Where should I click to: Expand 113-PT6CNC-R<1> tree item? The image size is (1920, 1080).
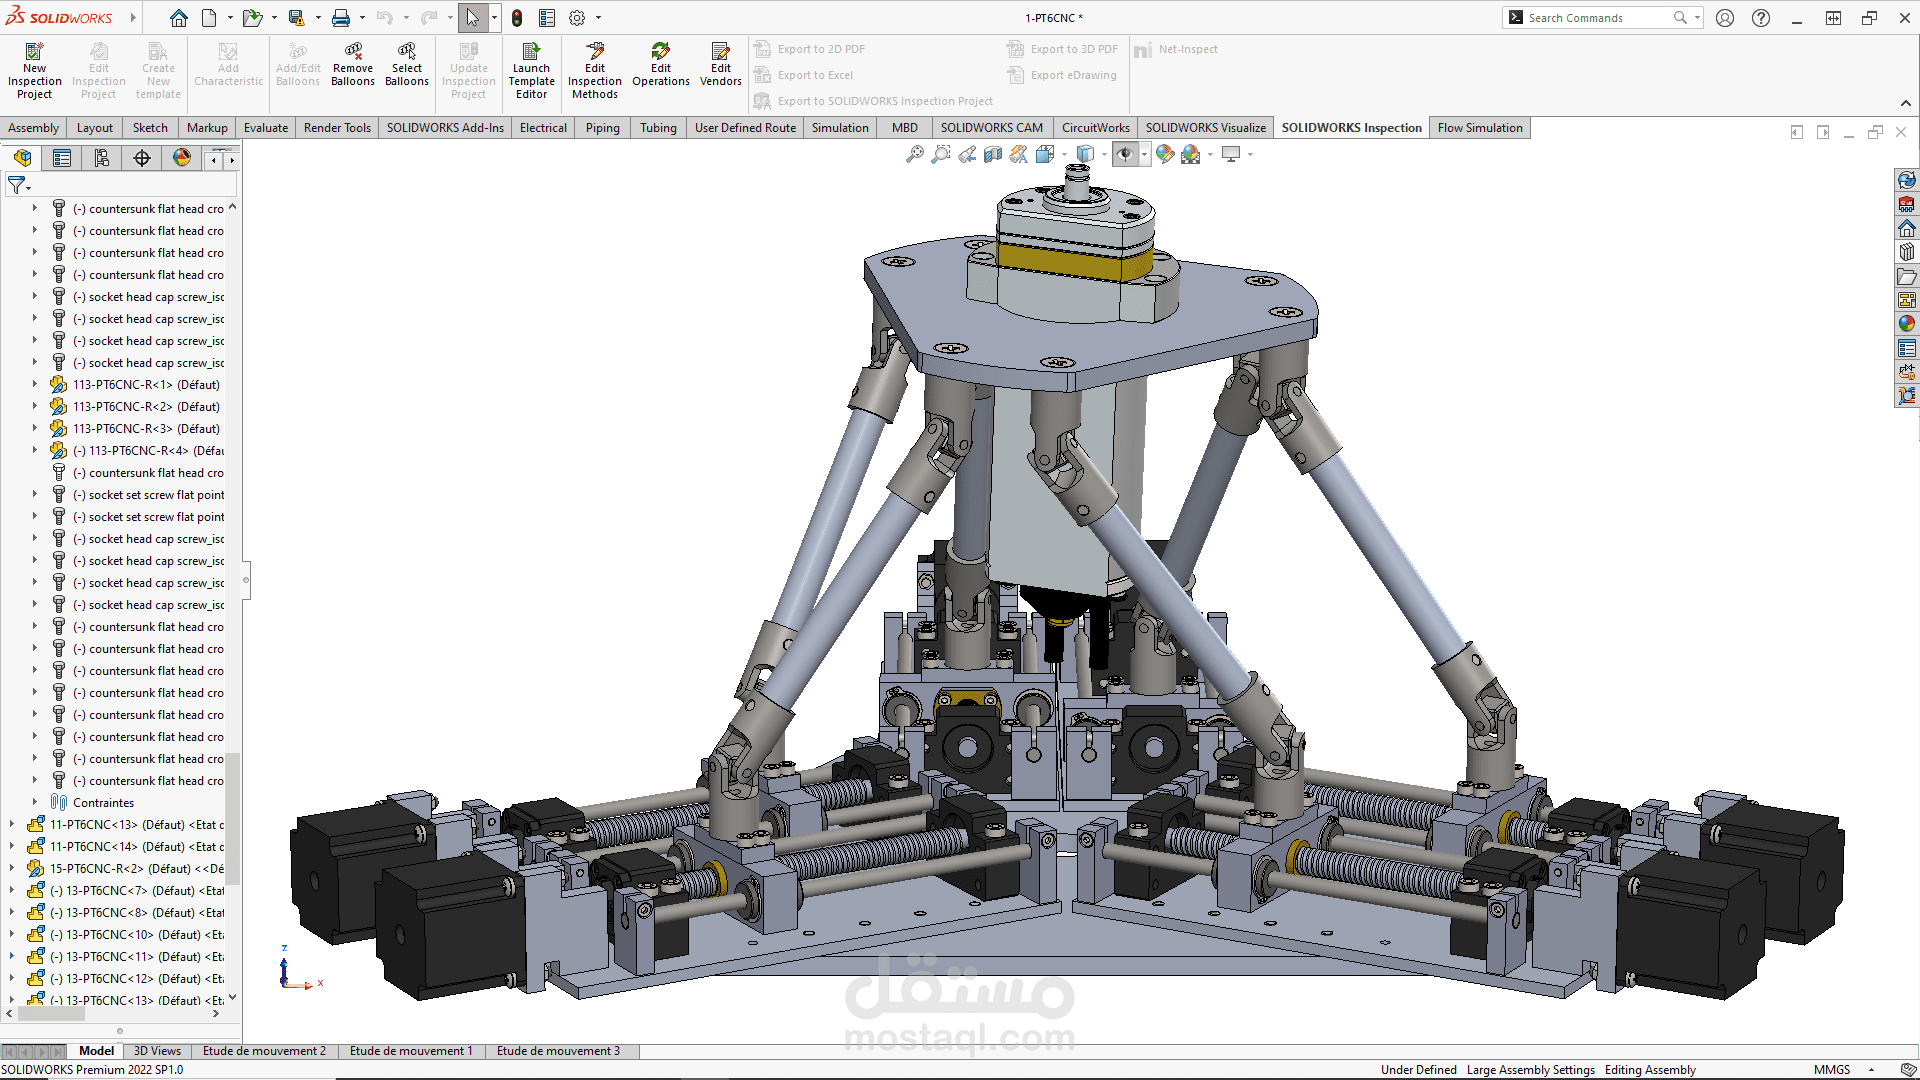click(x=34, y=385)
